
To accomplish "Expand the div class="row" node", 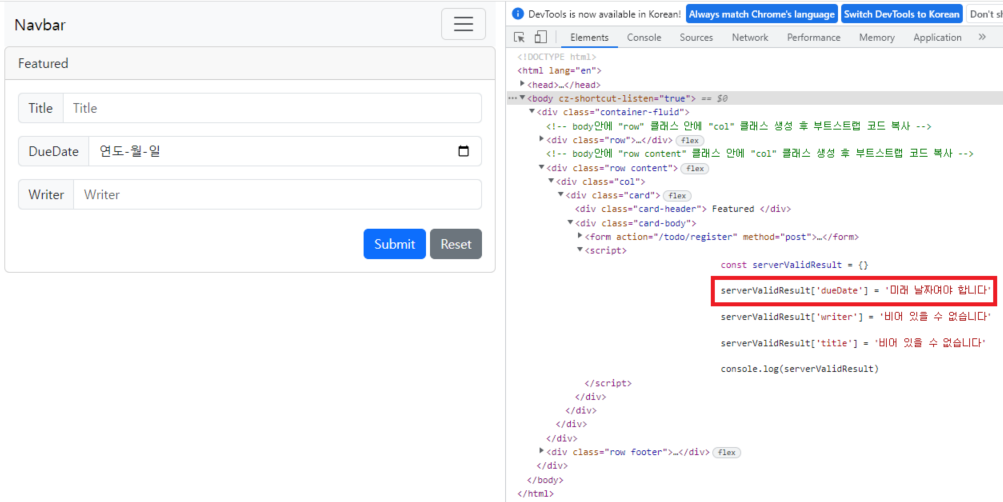I will coord(542,139).
